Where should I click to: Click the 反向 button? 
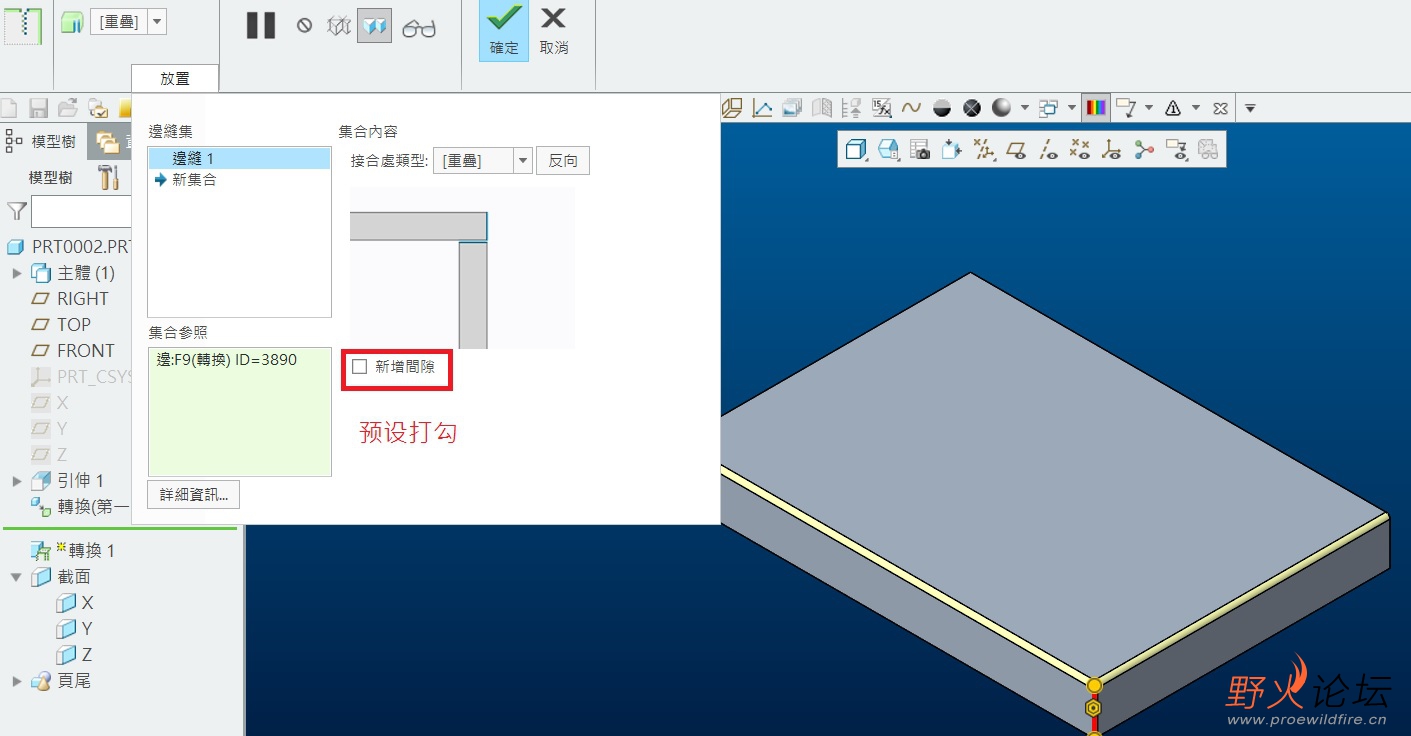tap(563, 160)
